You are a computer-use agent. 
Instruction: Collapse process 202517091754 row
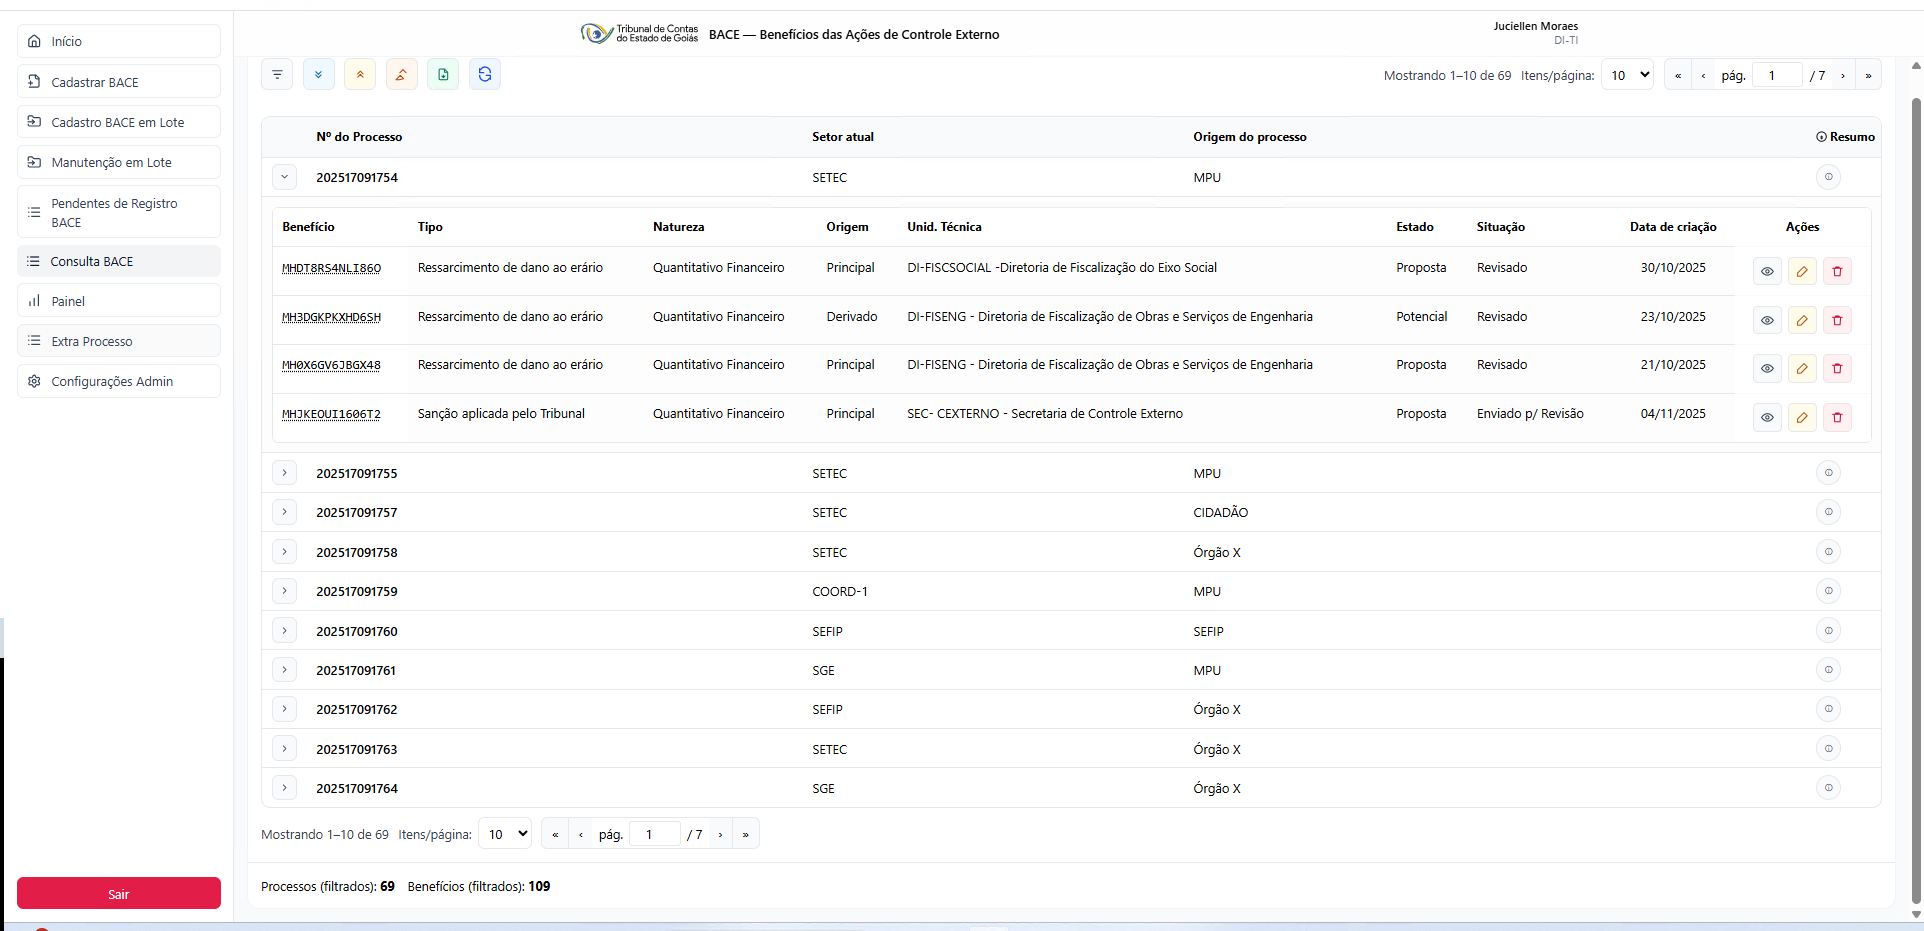285,178
